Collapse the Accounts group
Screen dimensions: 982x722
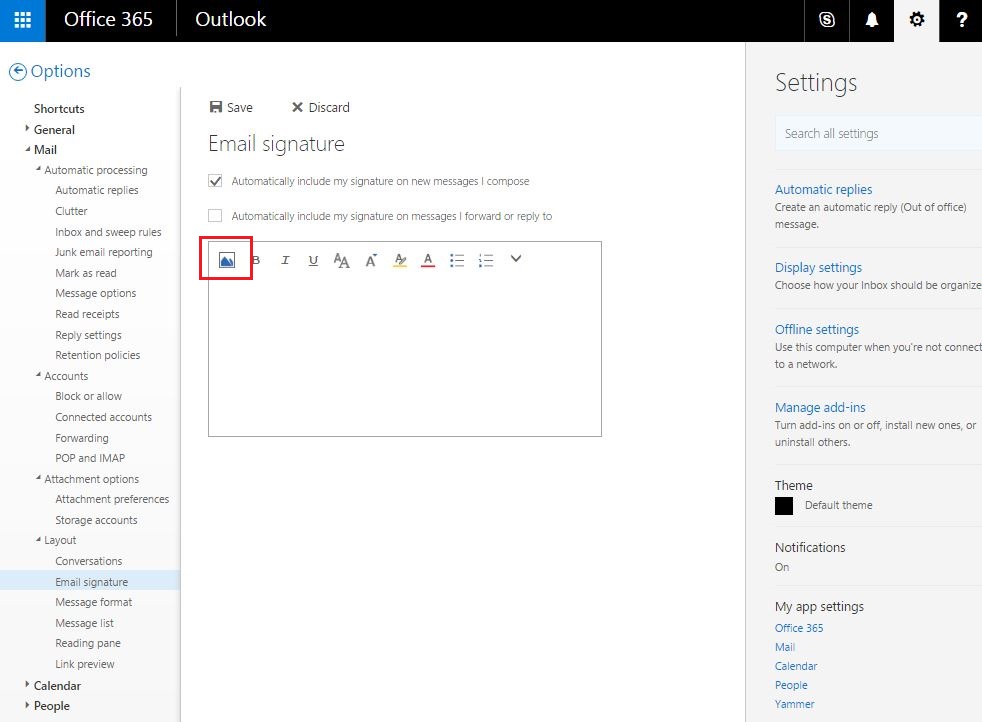pos(38,374)
